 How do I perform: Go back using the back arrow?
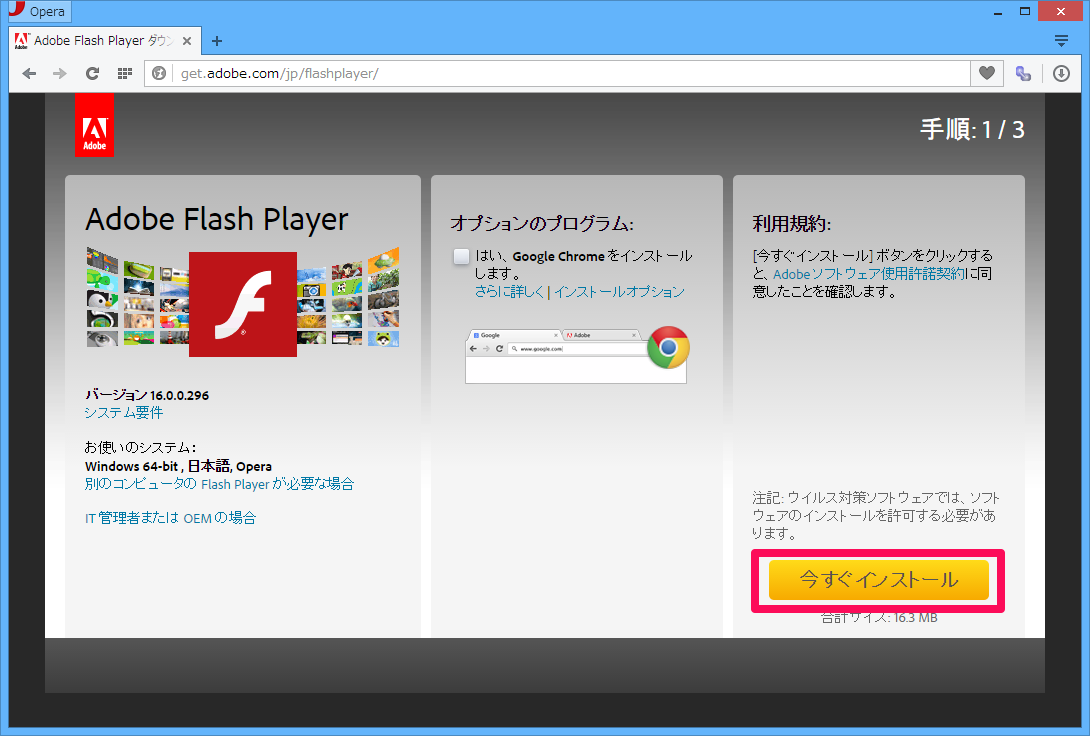(x=29, y=73)
